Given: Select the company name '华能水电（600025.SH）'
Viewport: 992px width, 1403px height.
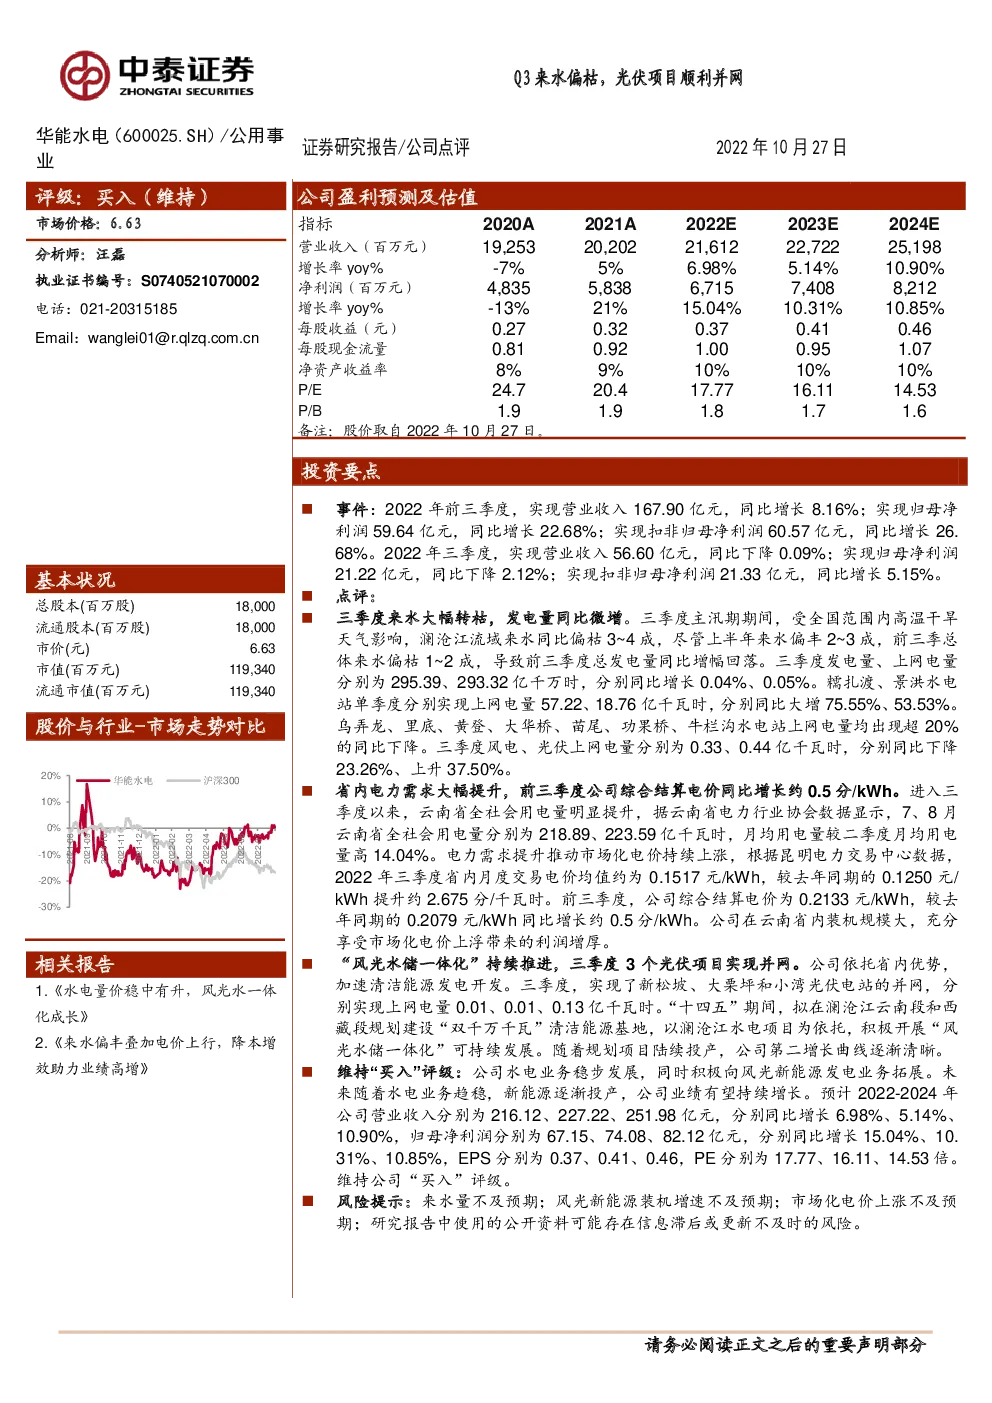Looking at the screenshot, I should click(128, 135).
